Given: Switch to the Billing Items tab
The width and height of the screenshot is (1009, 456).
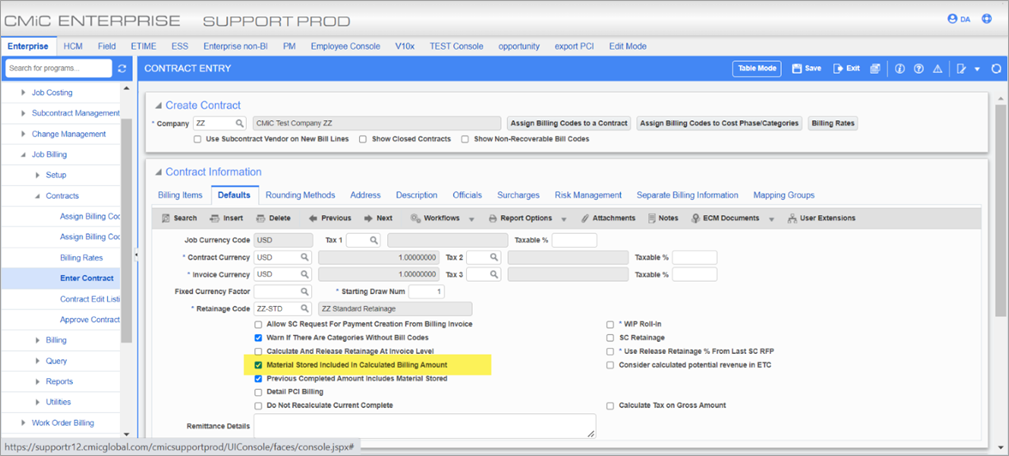Looking at the screenshot, I should (180, 195).
